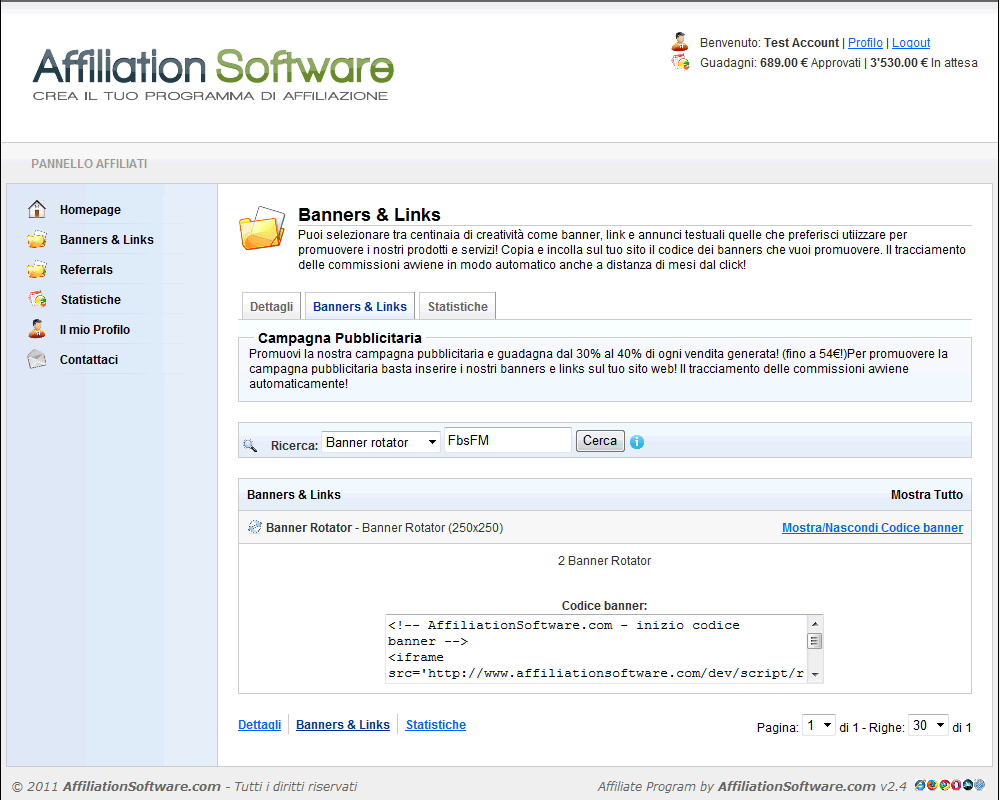Click the Banner Rotator (250x250) row title
This screenshot has width=1000, height=800.
(x=385, y=528)
